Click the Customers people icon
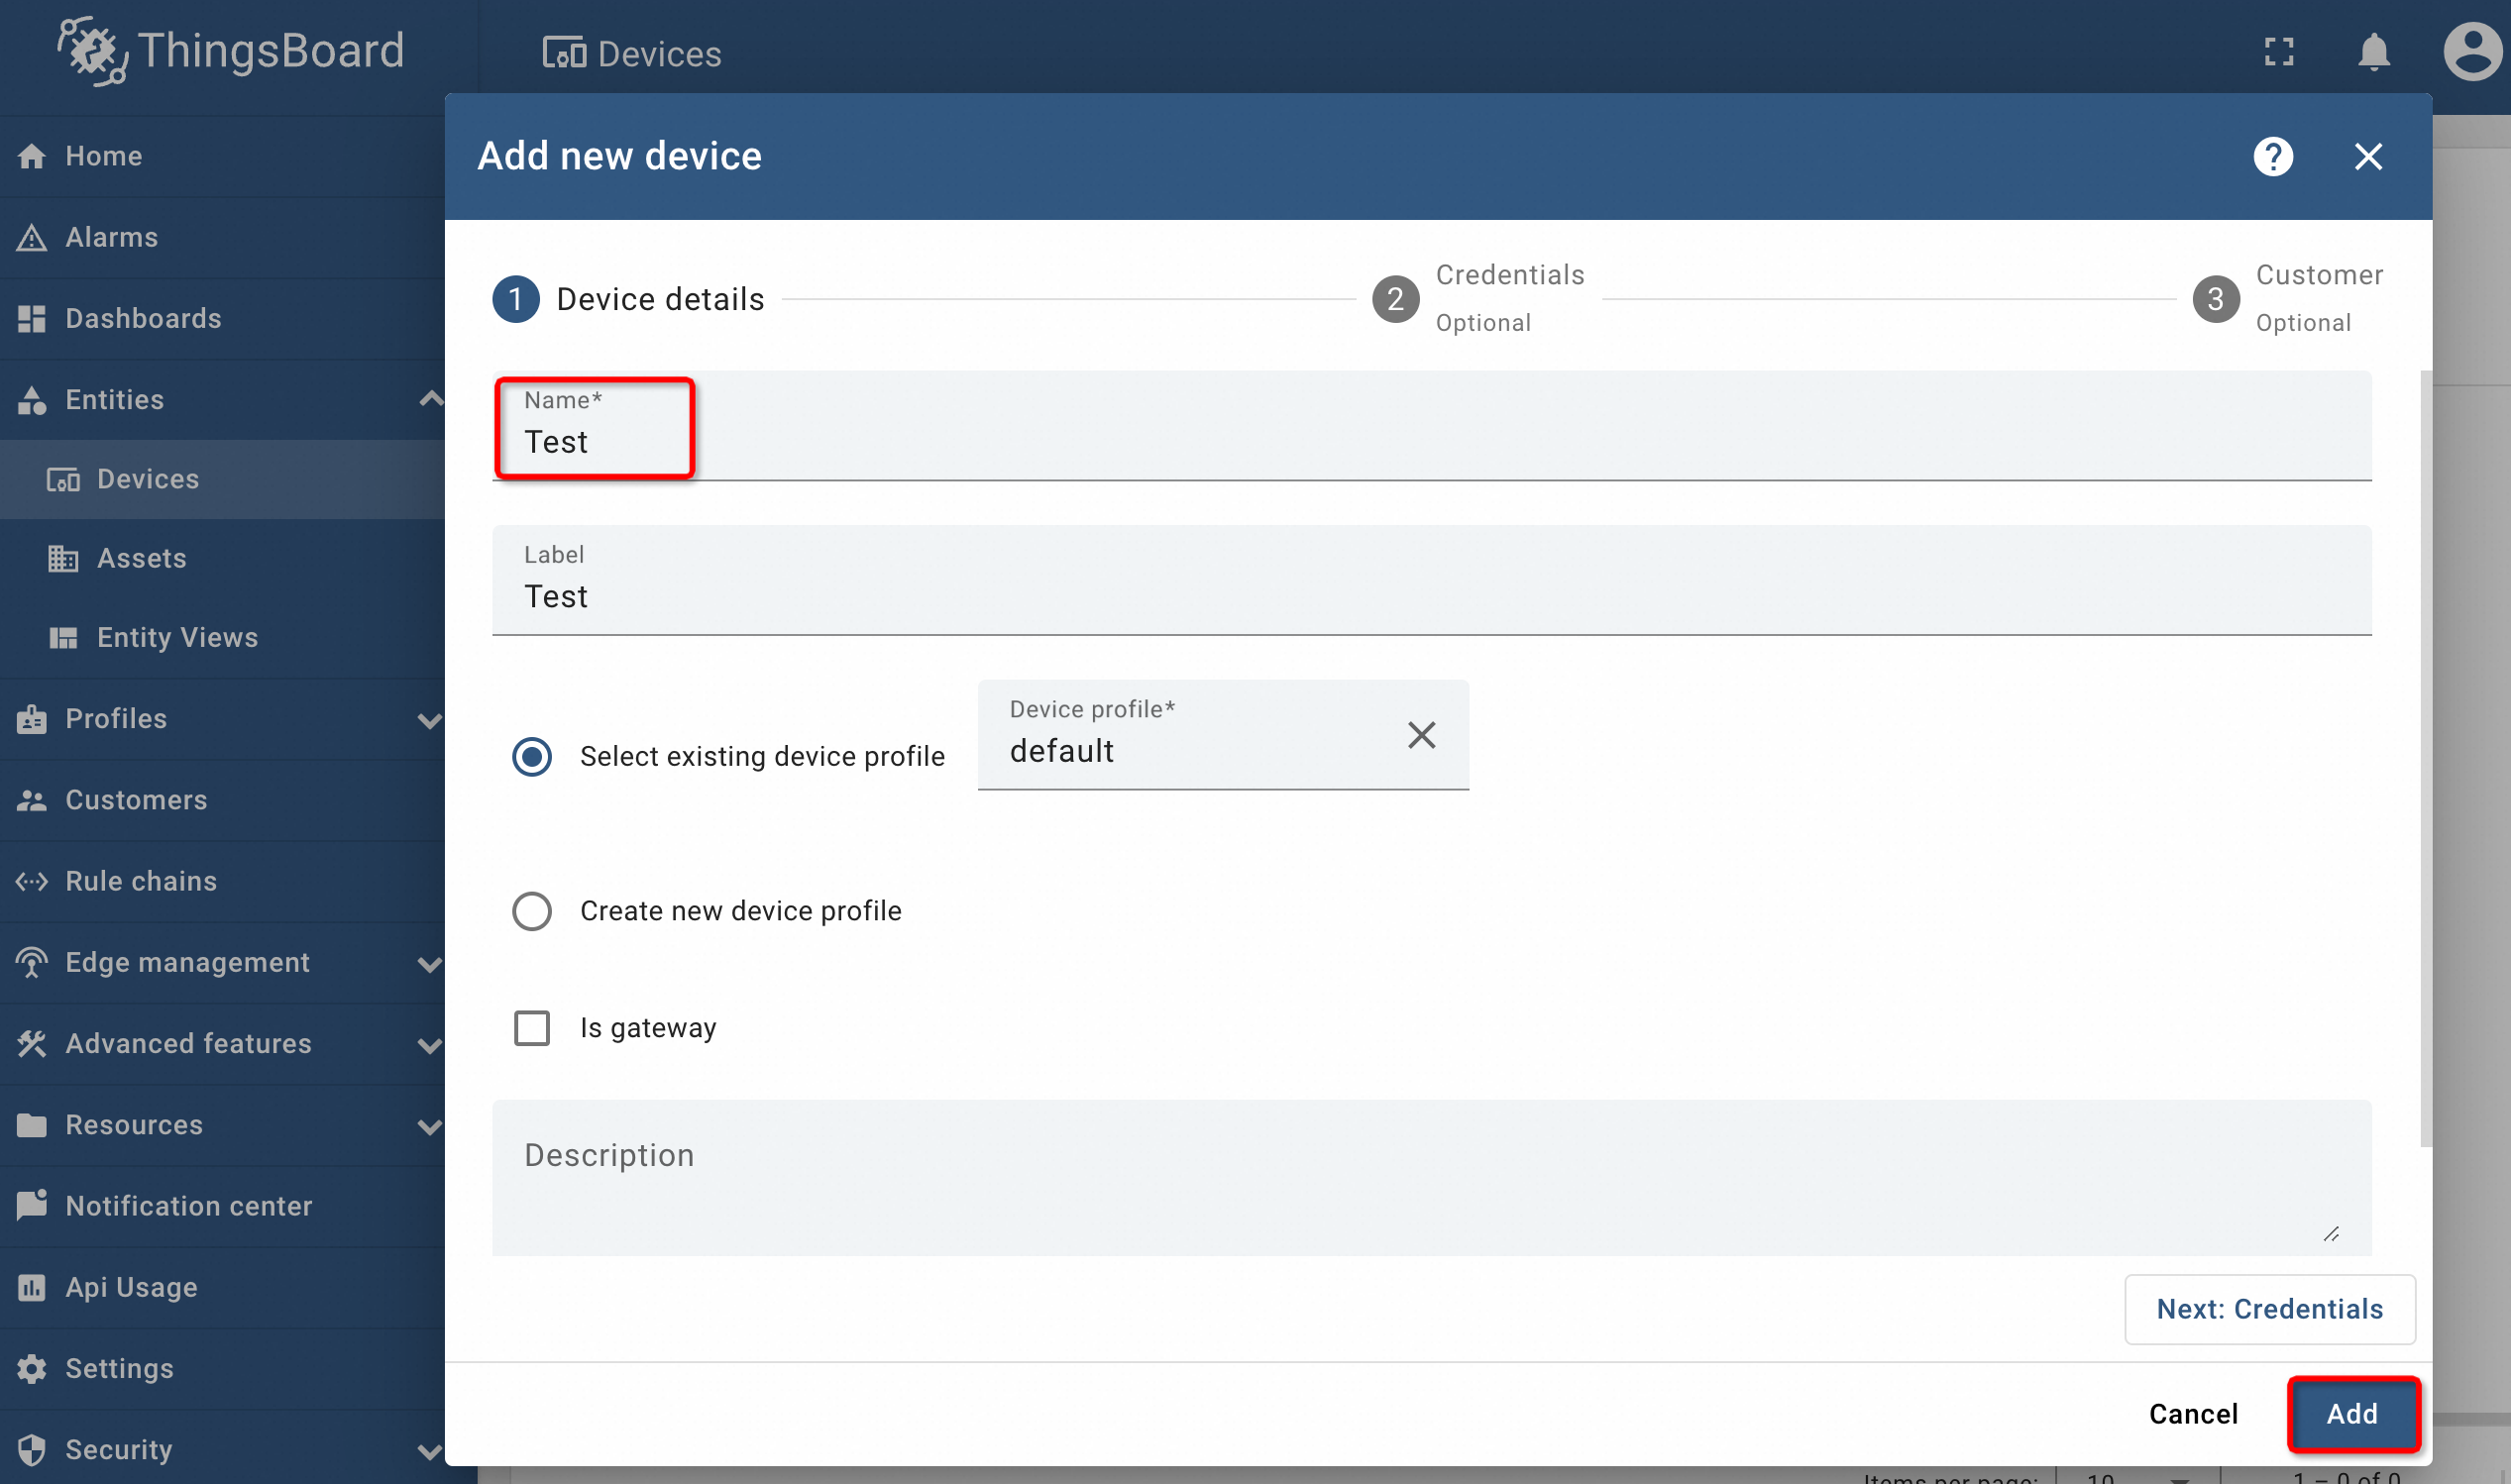This screenshot has height=1484, width=2511. coord(32,800)
